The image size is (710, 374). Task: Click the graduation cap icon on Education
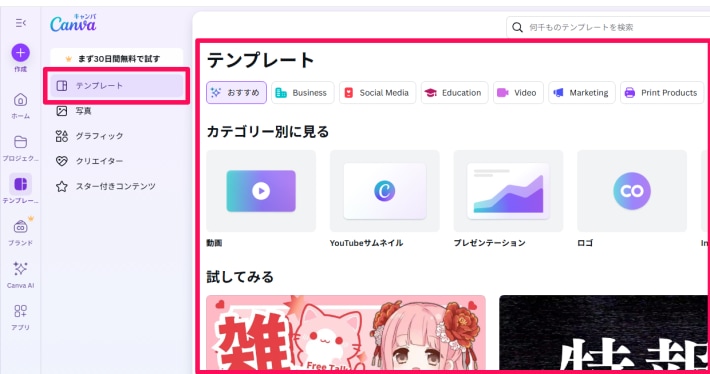coord(431,92)
